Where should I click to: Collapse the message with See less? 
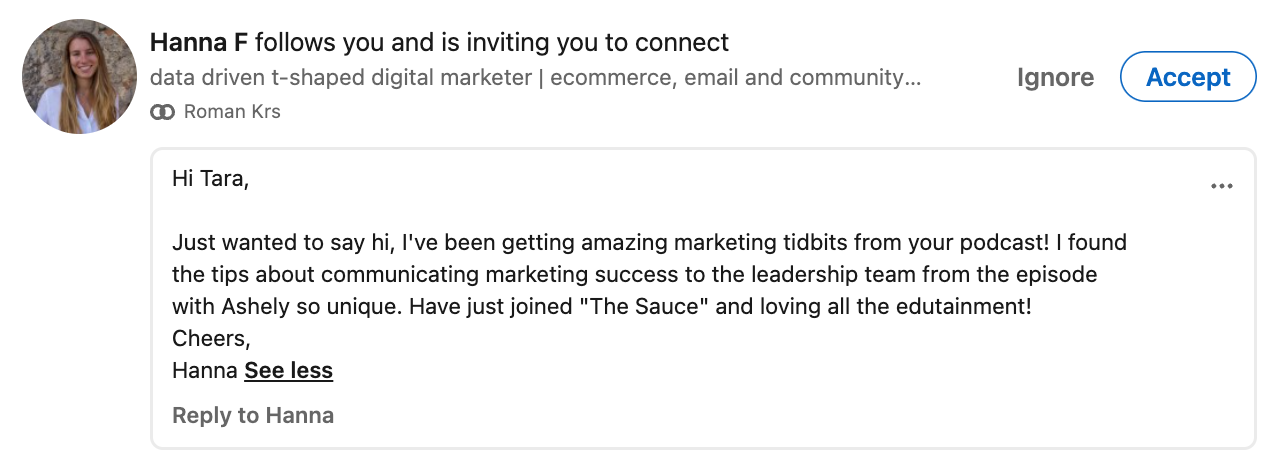point(288,371)
